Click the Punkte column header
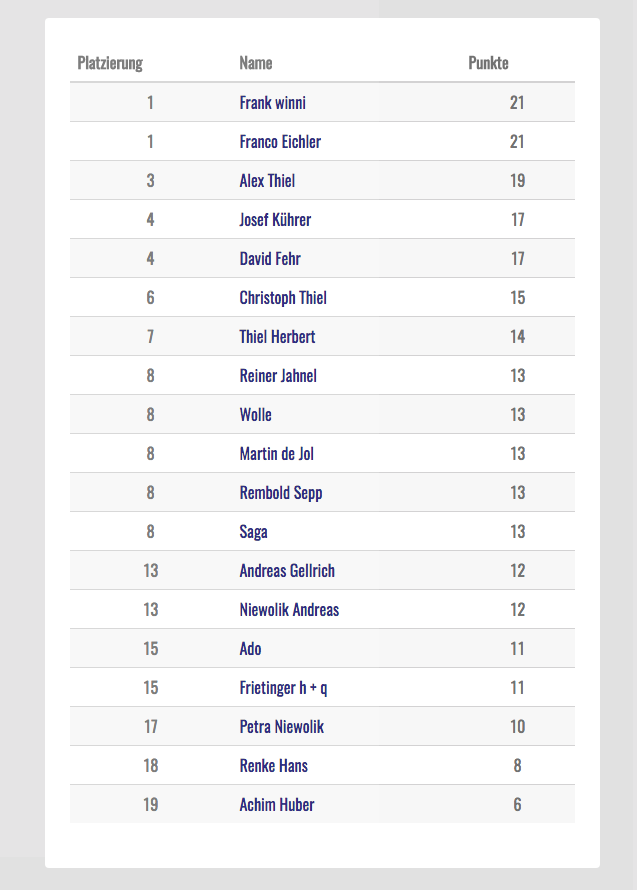 [488, 63]
